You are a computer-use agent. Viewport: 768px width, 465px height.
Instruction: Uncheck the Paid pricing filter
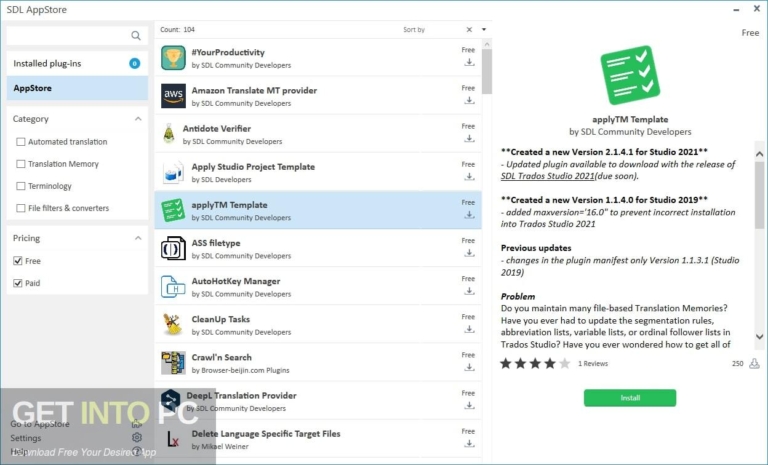coord(18,283)
